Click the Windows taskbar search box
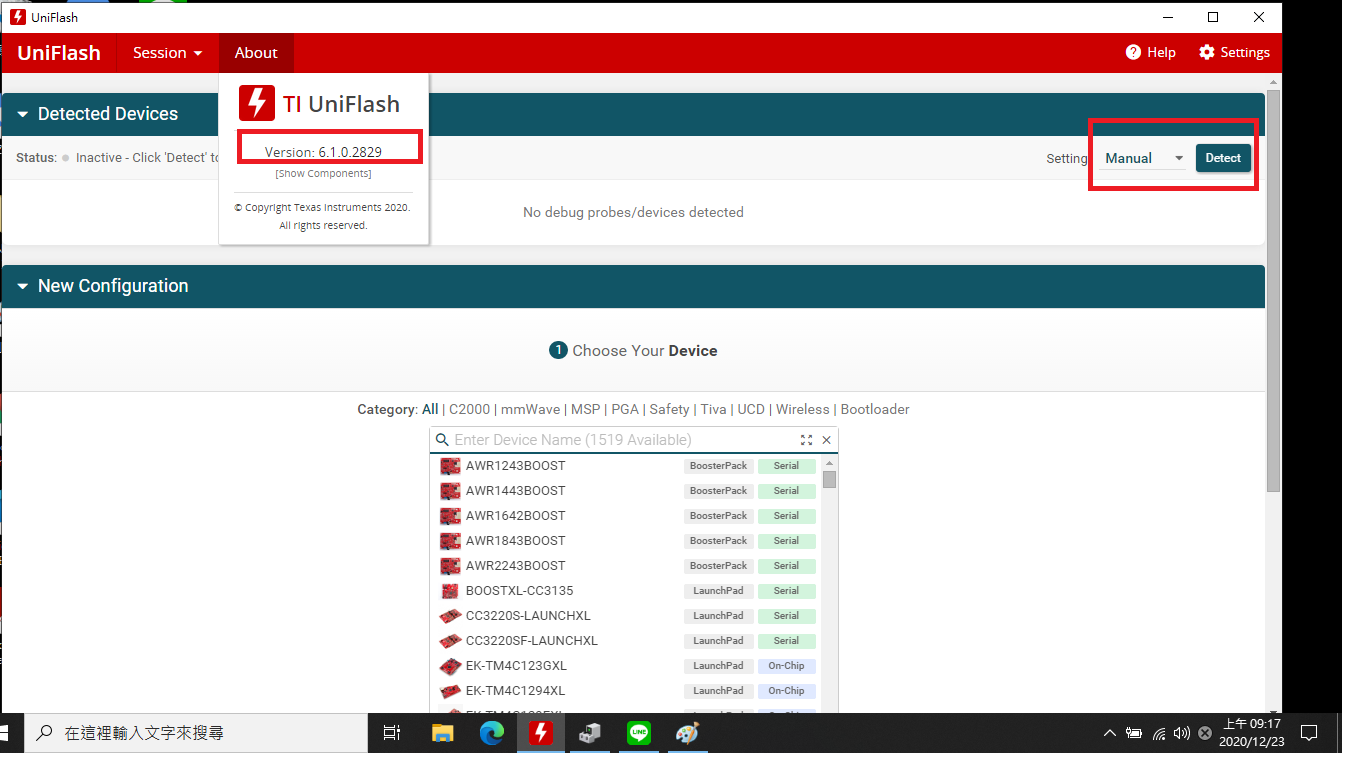 pos(196,733)
